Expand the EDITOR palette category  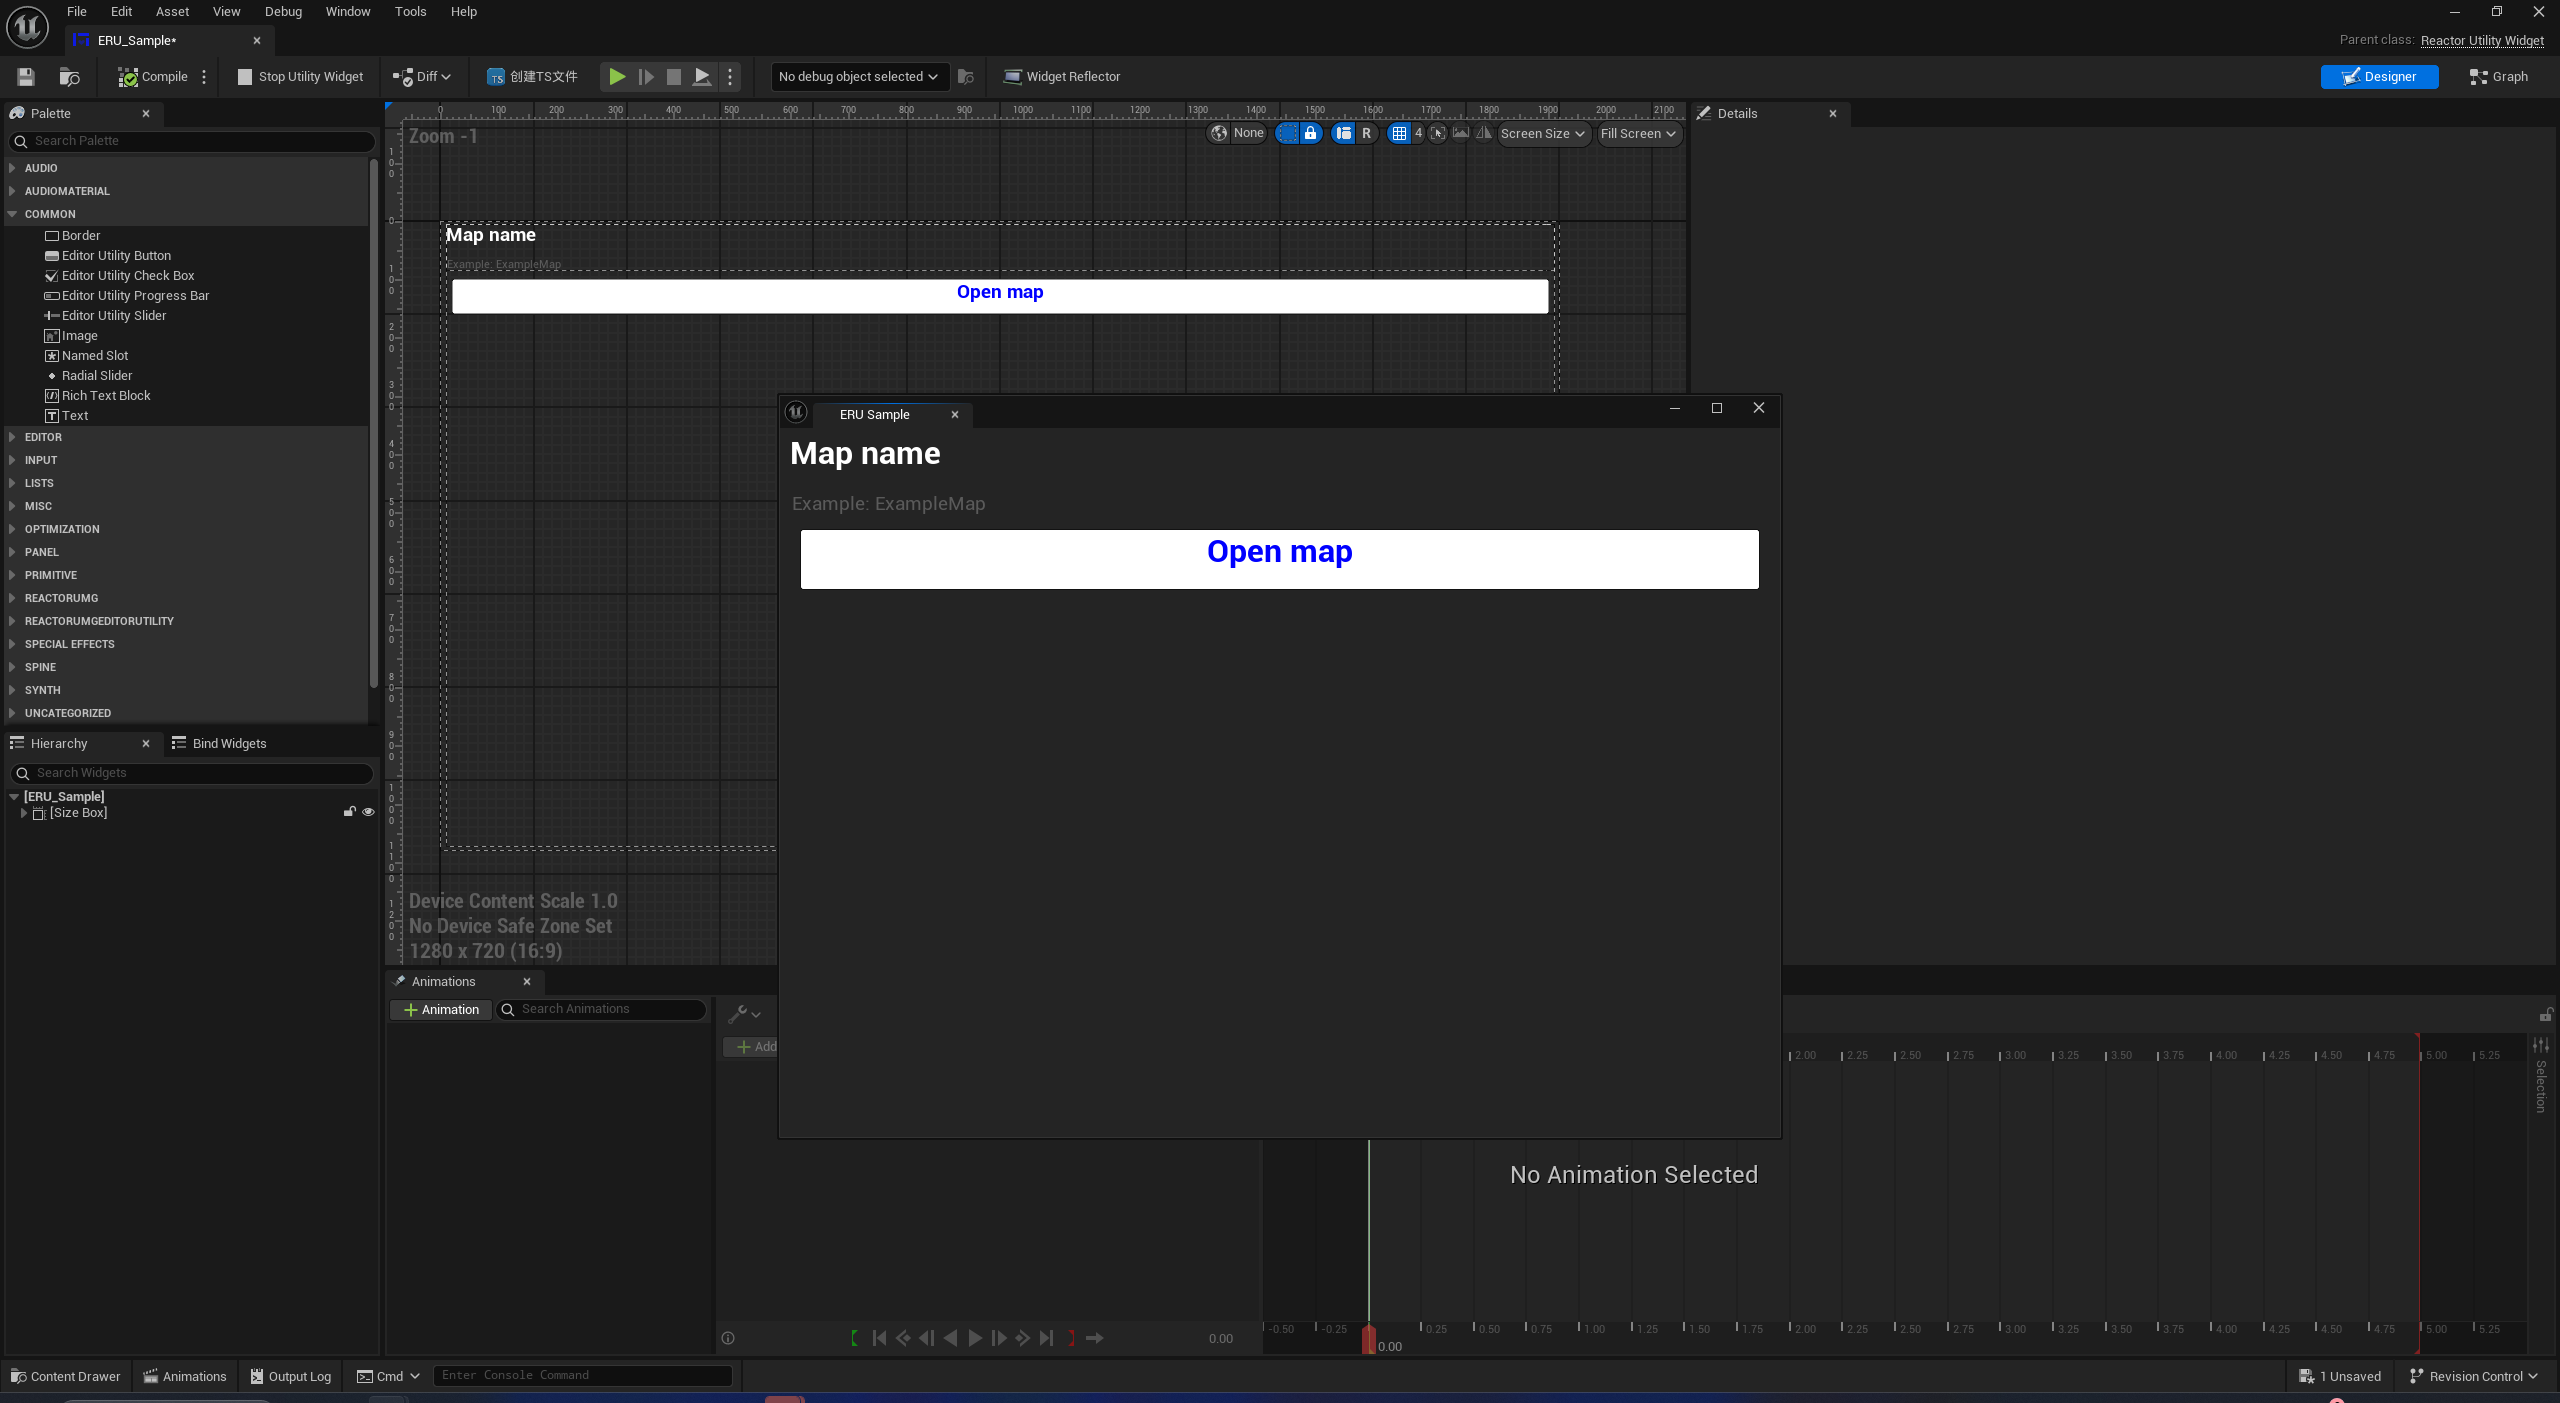(43, 437)
